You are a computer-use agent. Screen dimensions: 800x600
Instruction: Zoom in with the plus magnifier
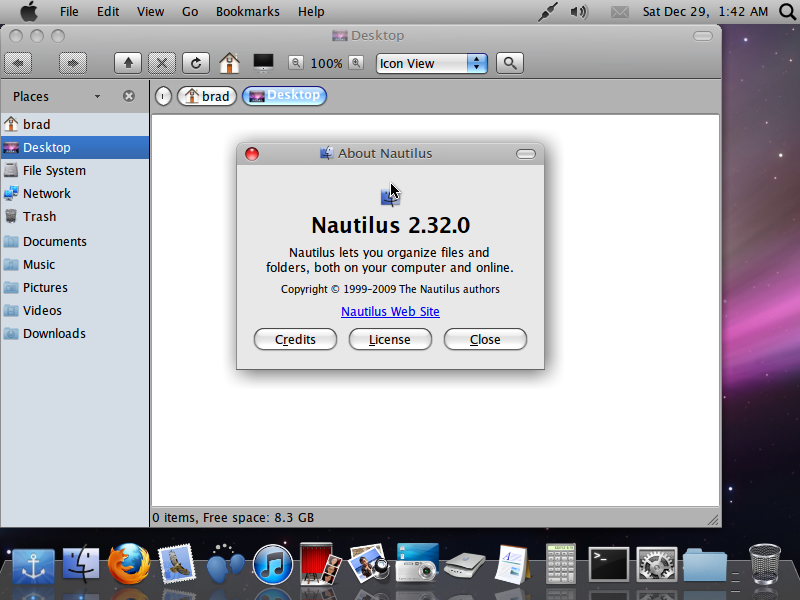[x=356, y=63]
